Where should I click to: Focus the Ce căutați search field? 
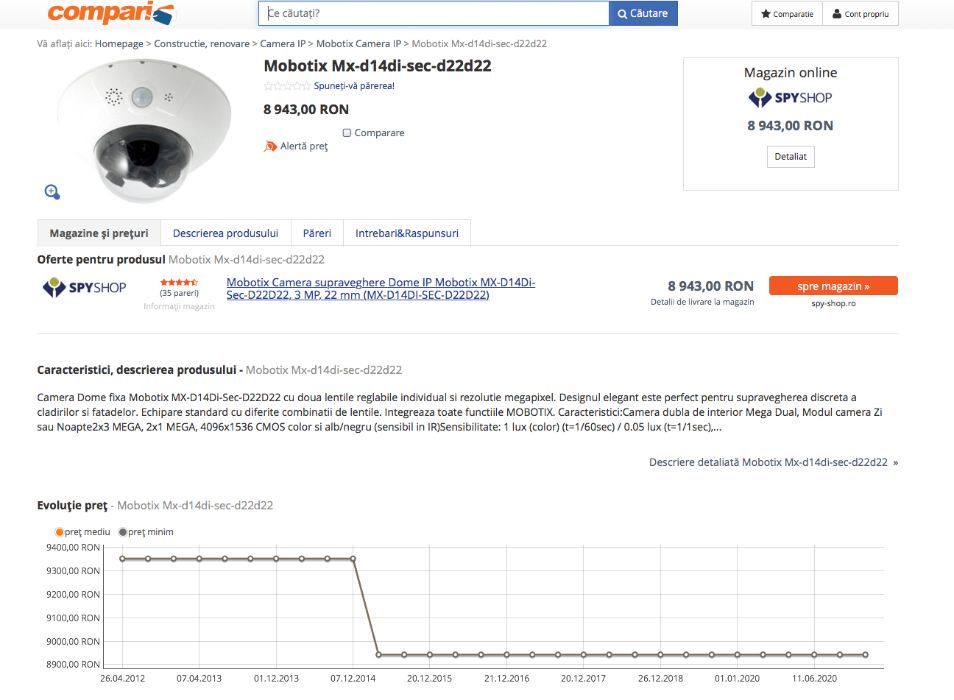pos(434,13)
